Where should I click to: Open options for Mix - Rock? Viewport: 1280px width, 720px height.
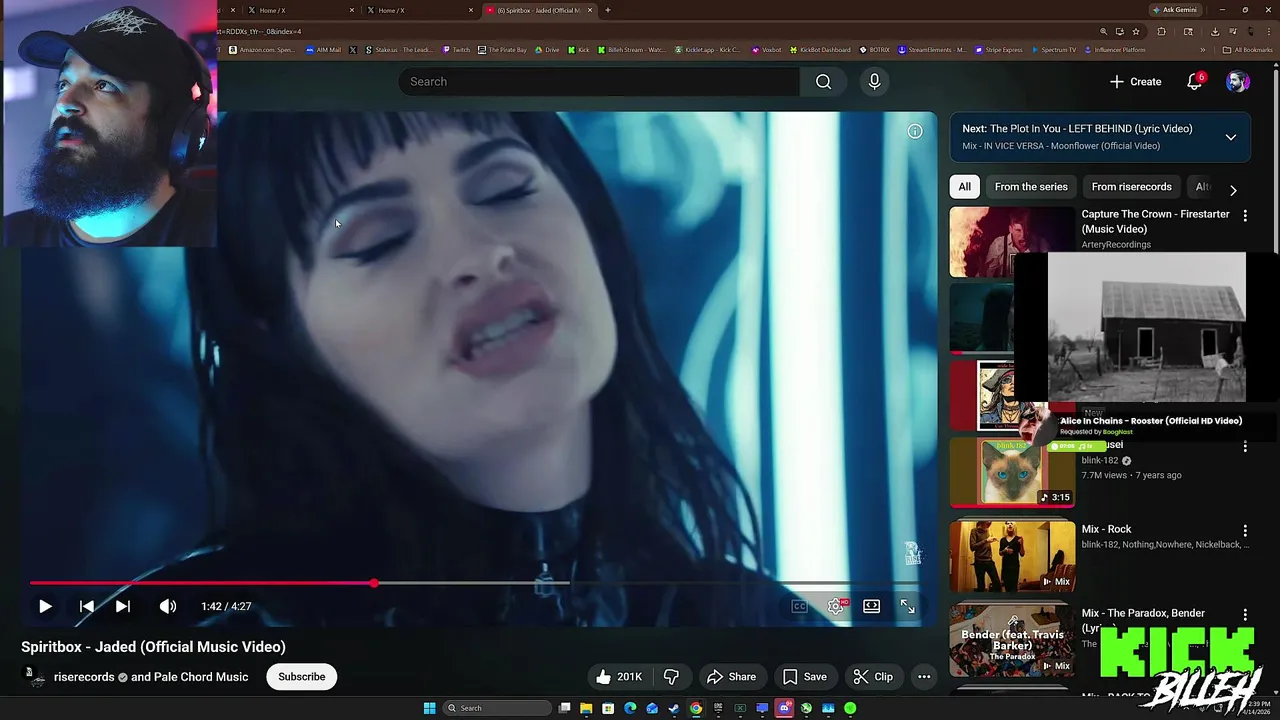click(1245, 531)
